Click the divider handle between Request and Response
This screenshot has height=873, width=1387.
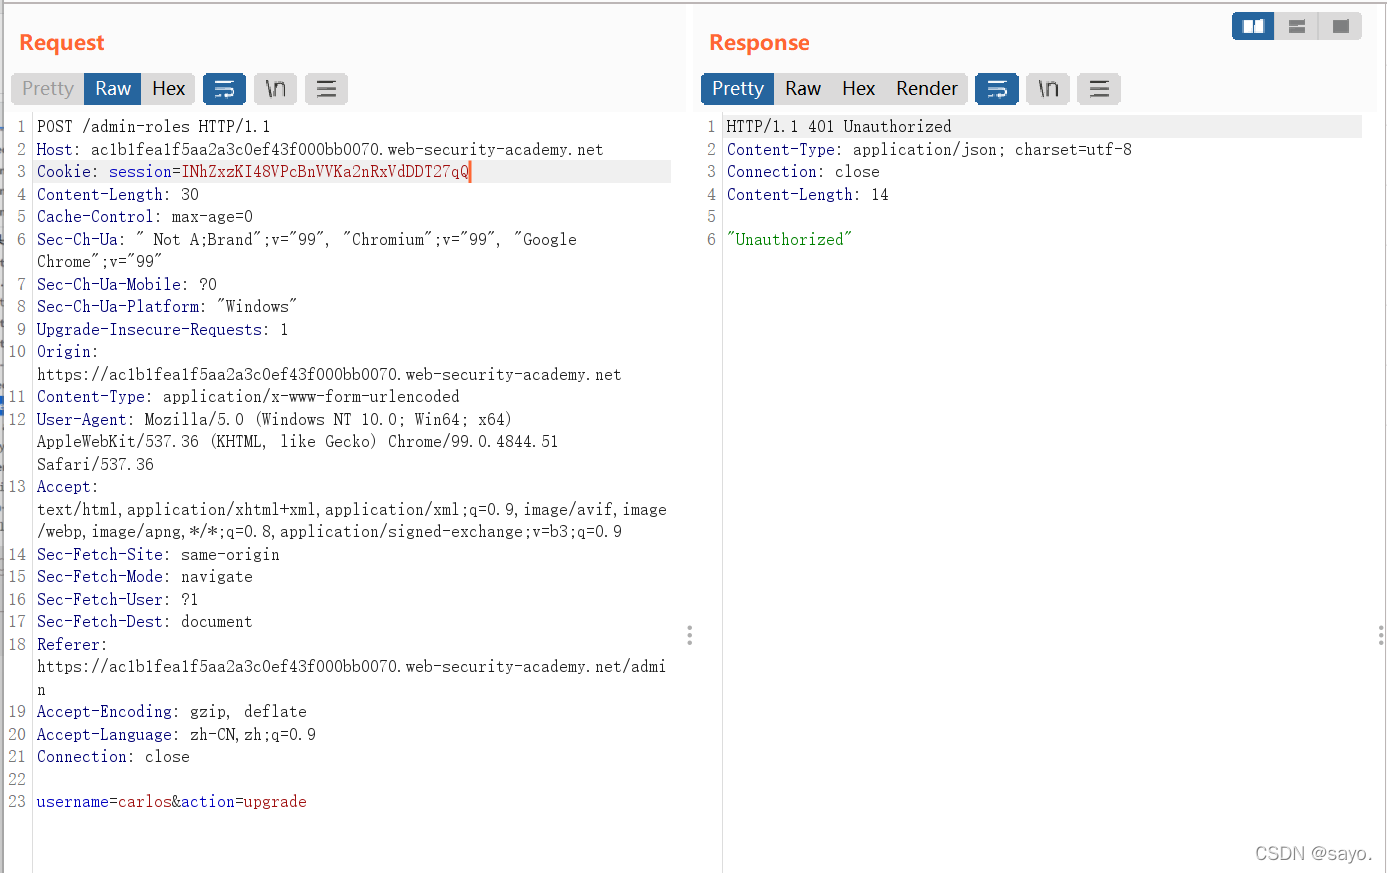pyautogui.click(x=689, y=635)
